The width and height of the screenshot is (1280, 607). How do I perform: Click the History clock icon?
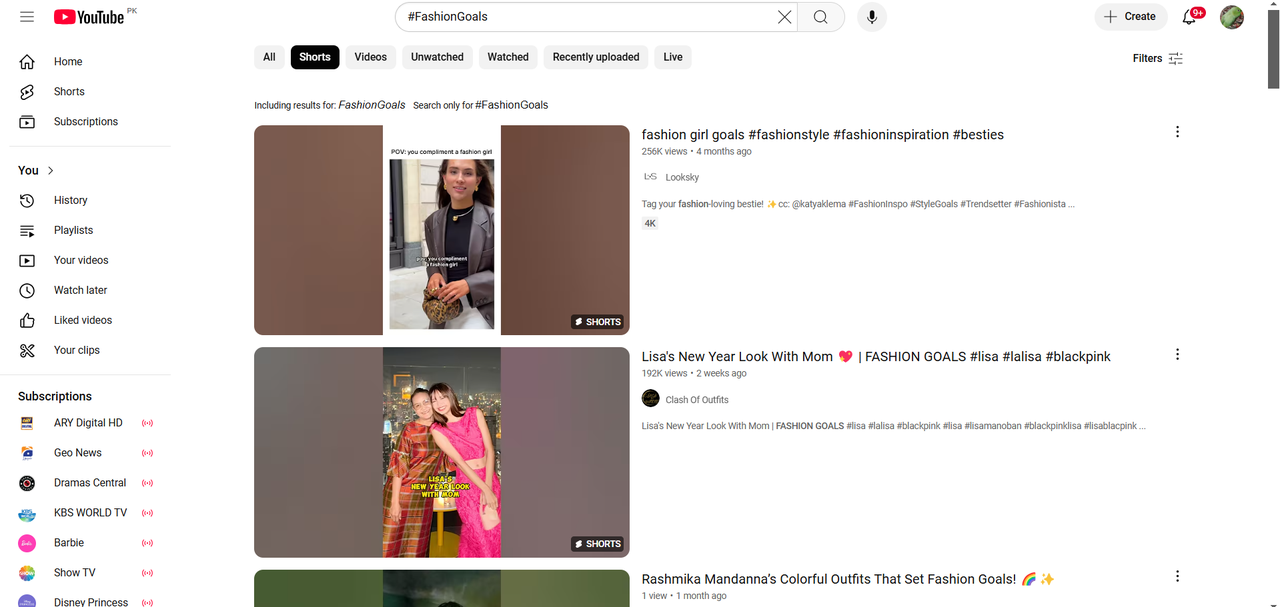[28, 200]
